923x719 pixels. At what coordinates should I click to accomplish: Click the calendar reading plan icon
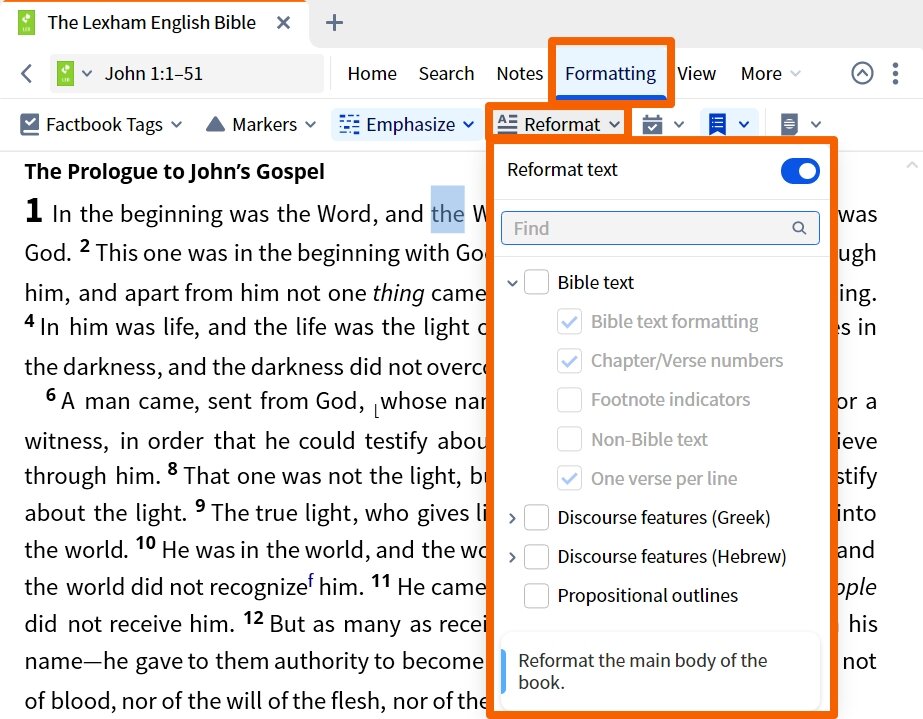point(652,124)
